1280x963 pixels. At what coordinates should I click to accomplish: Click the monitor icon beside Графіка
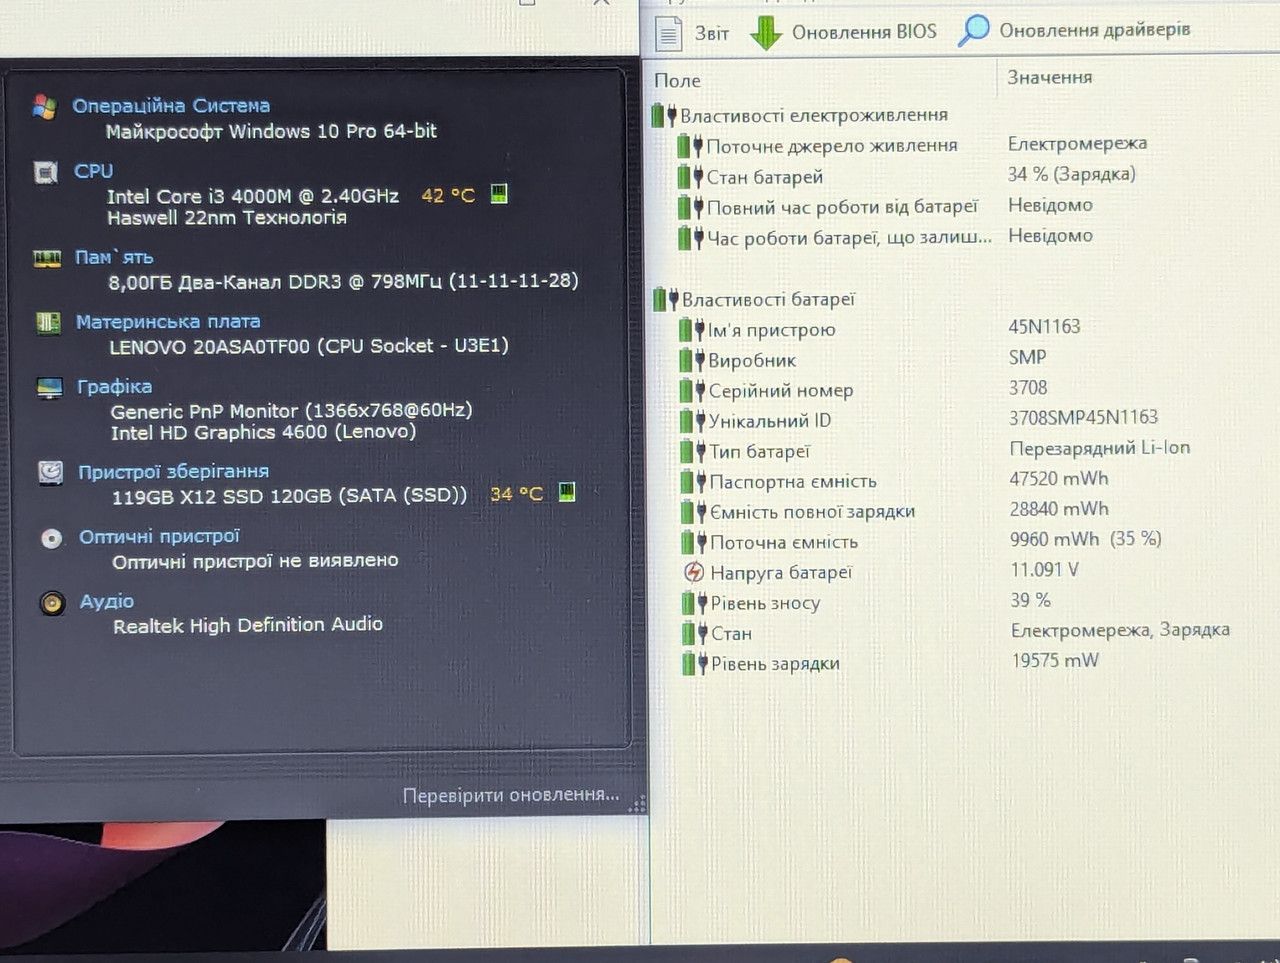(49, 388)
